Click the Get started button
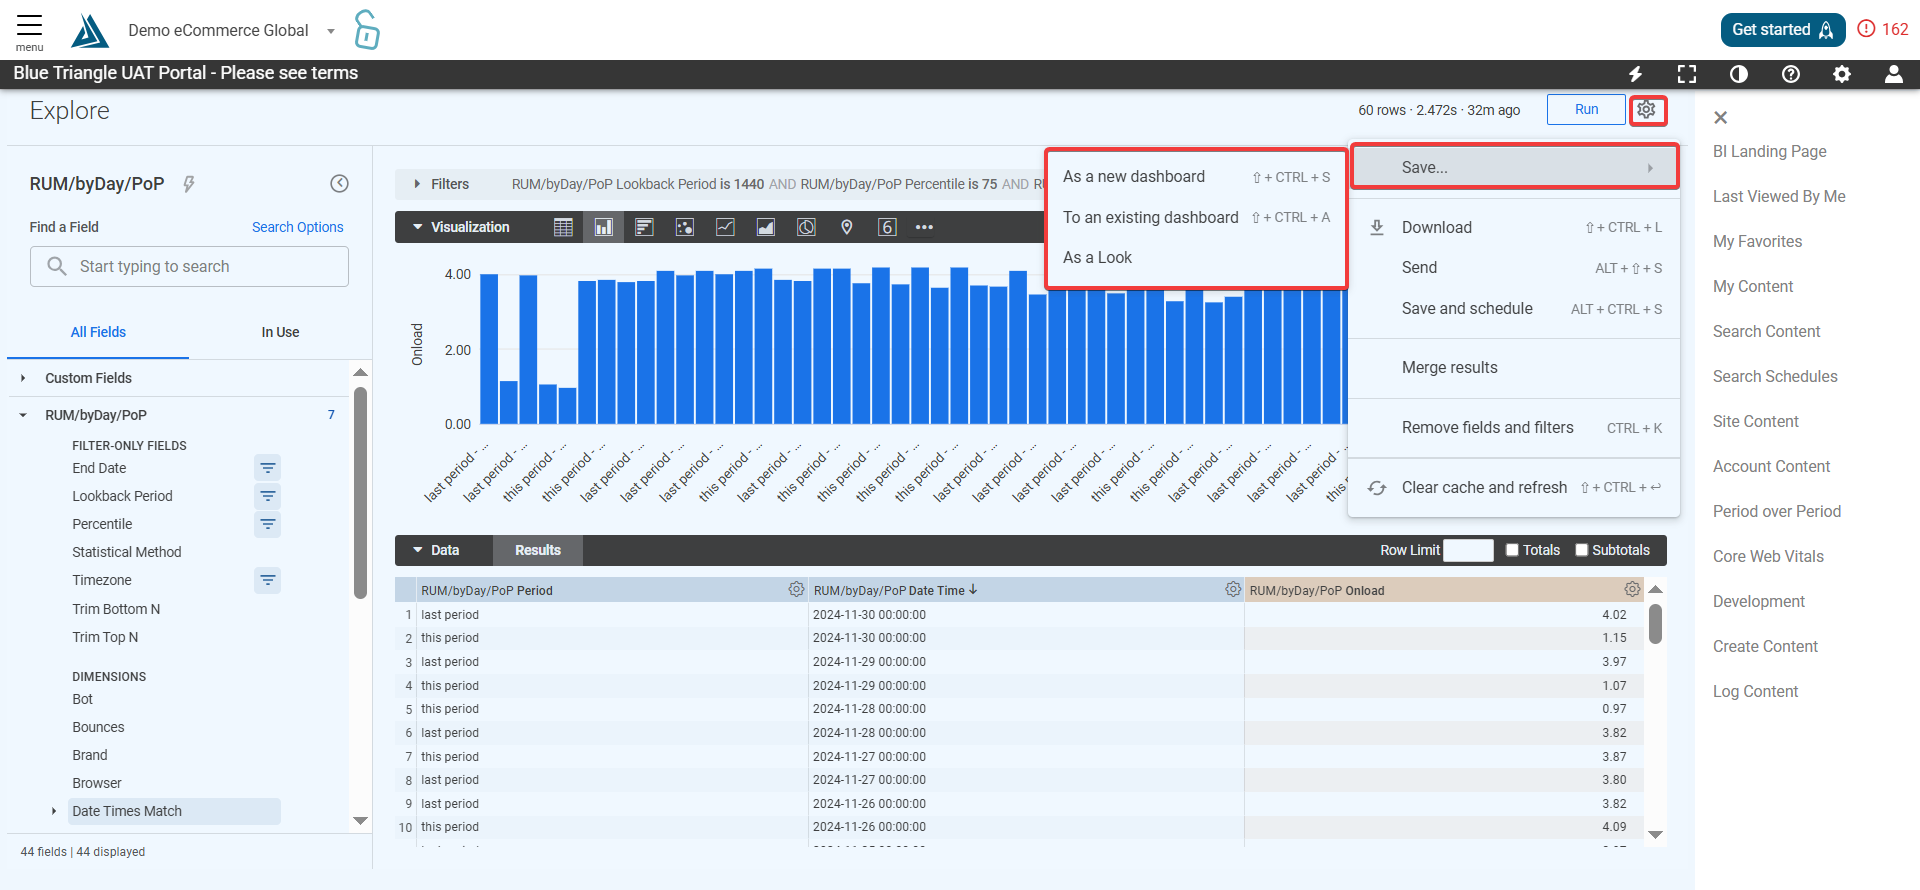Image resolution: width=1920 pixels, height=890 pixels. [x=1783, y=29]
